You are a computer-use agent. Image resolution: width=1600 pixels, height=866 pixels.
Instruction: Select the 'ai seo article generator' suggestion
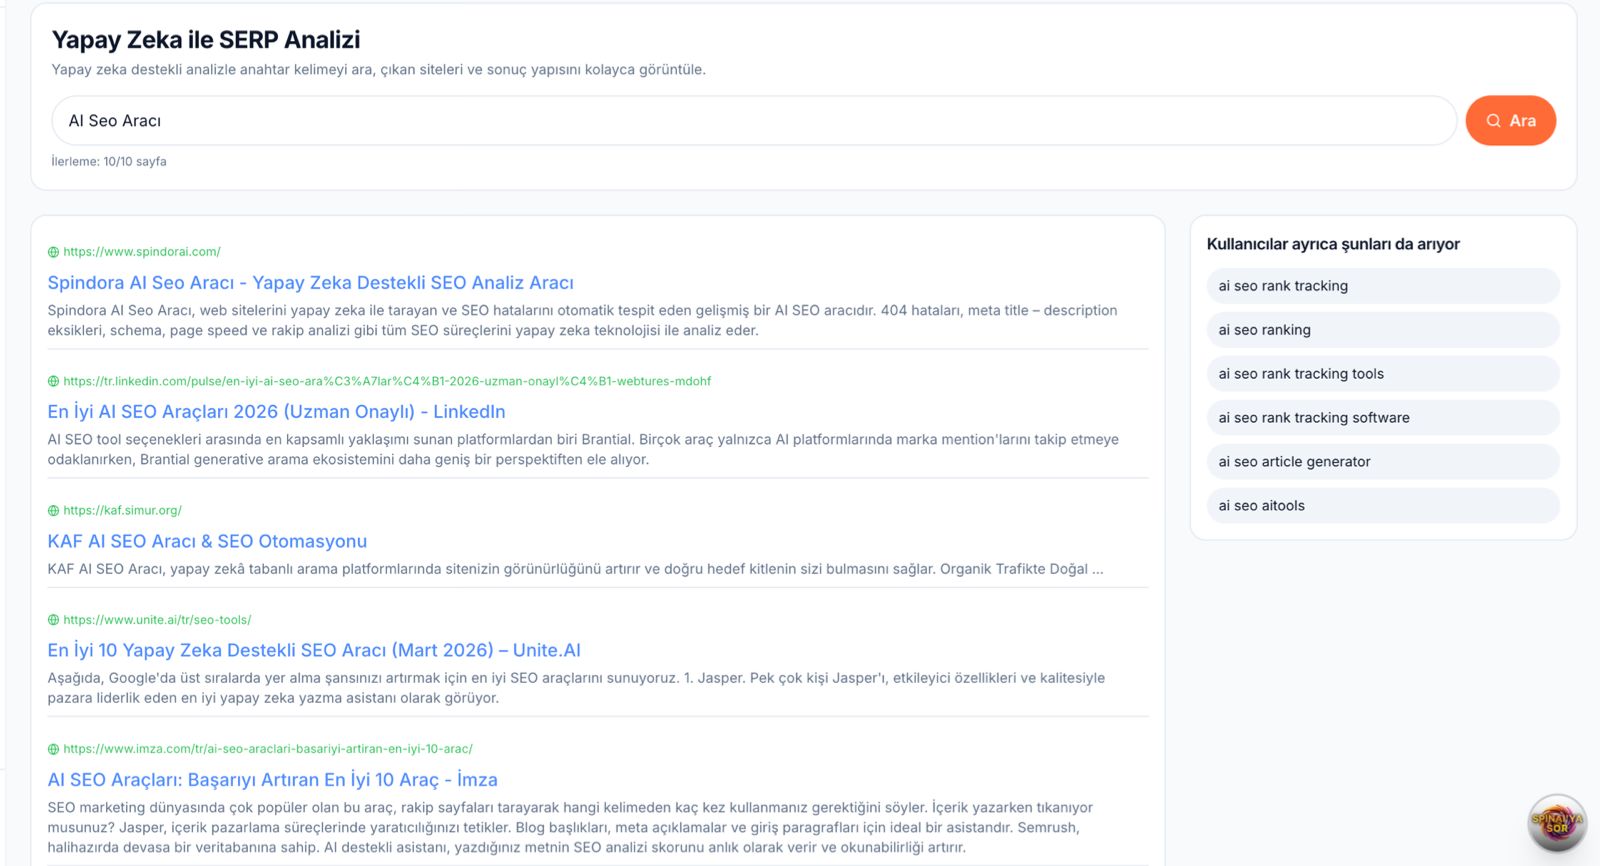pos(1383,462)
